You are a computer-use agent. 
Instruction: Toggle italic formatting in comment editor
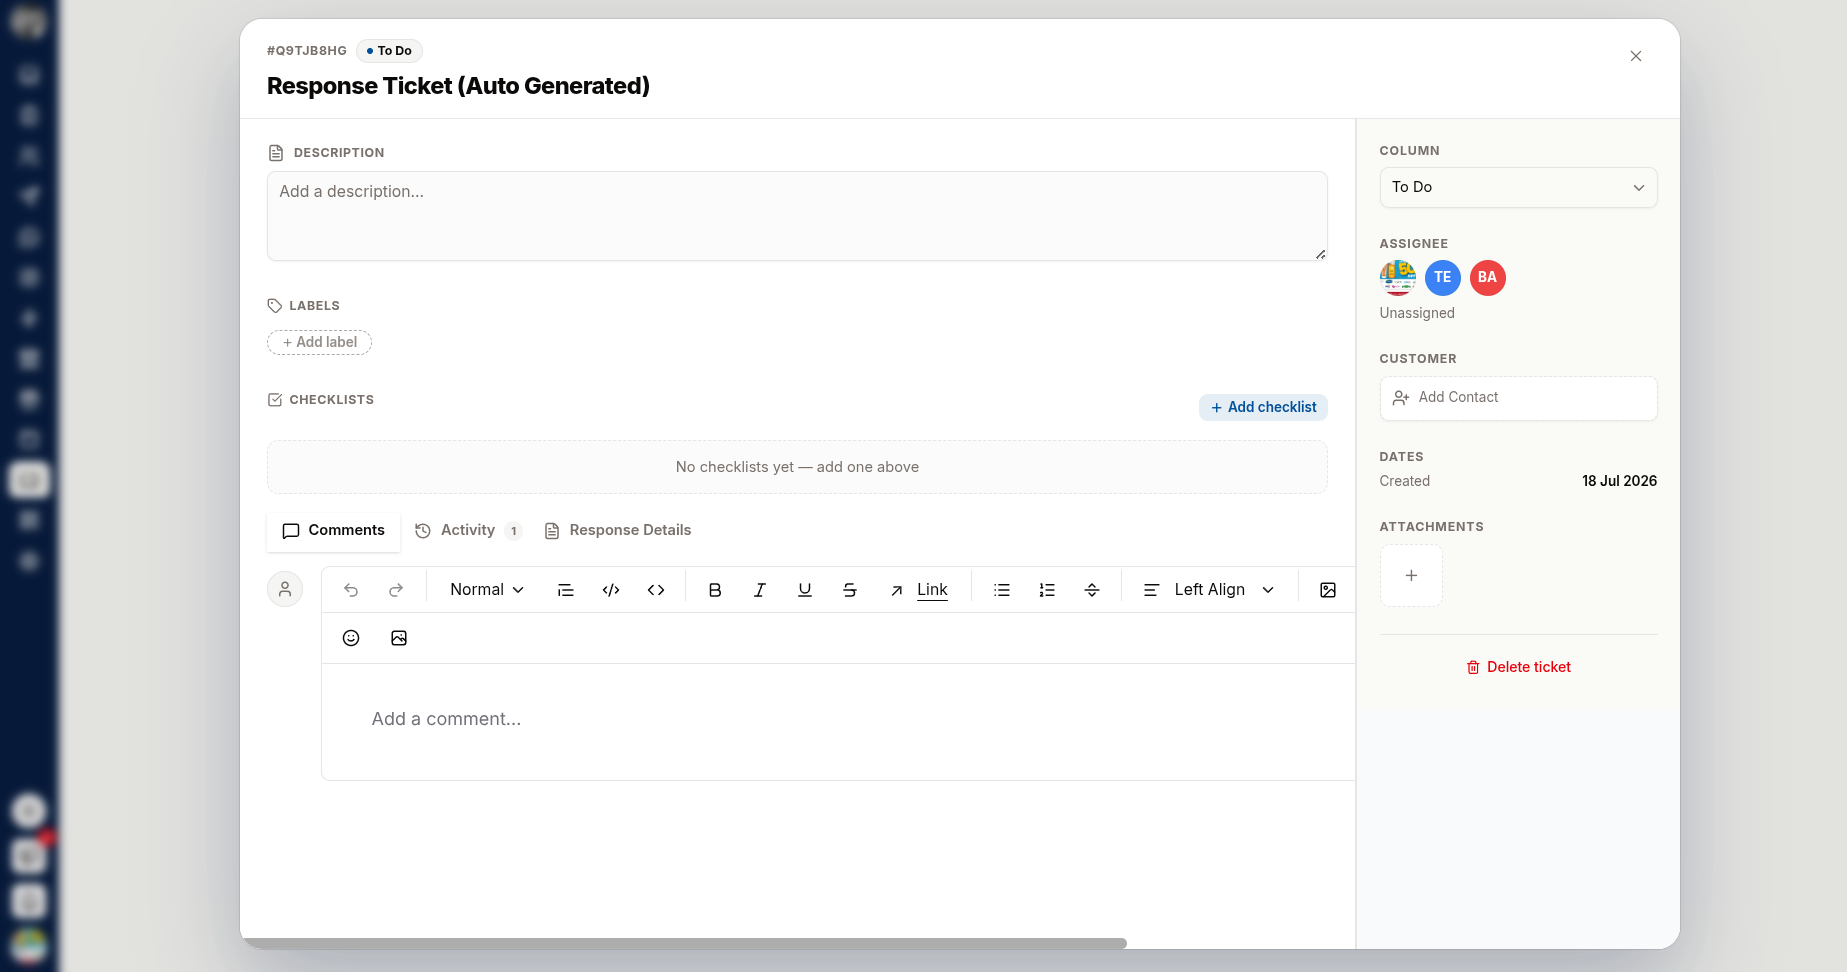pyautogui.click(x=760, y=590)
